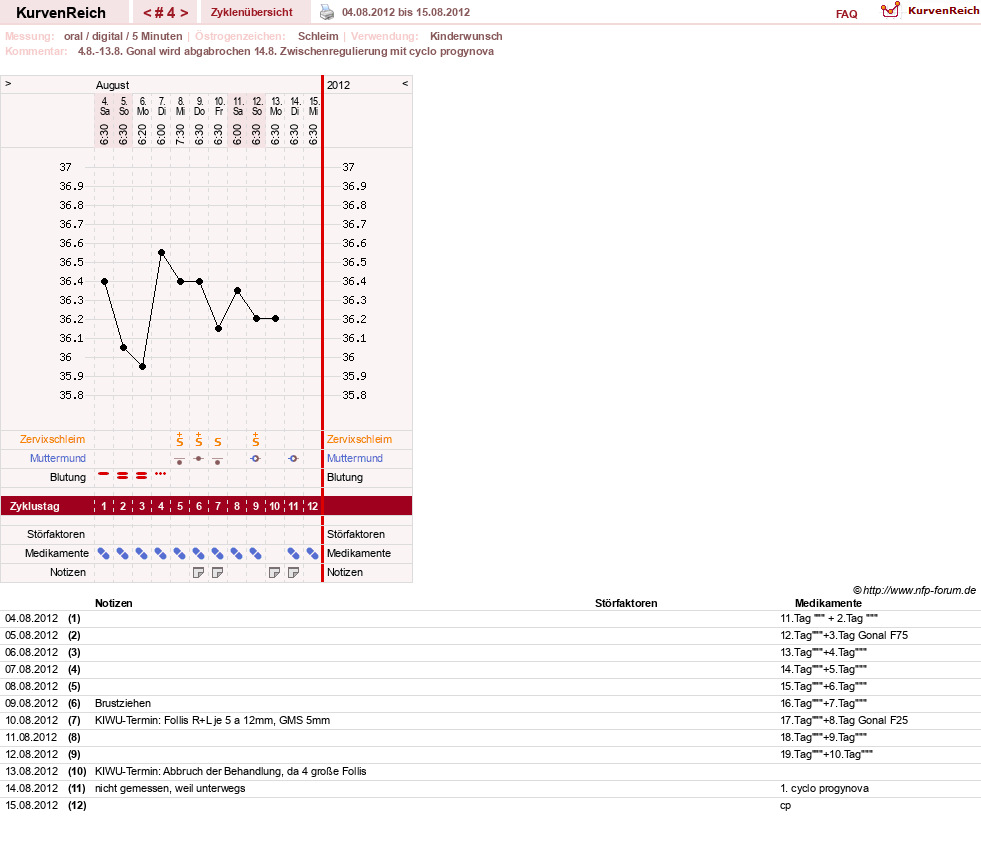The height and width of the screenshot is (862, 981).
Task: Click the temperature point on August 4
Action: (104, 281)
